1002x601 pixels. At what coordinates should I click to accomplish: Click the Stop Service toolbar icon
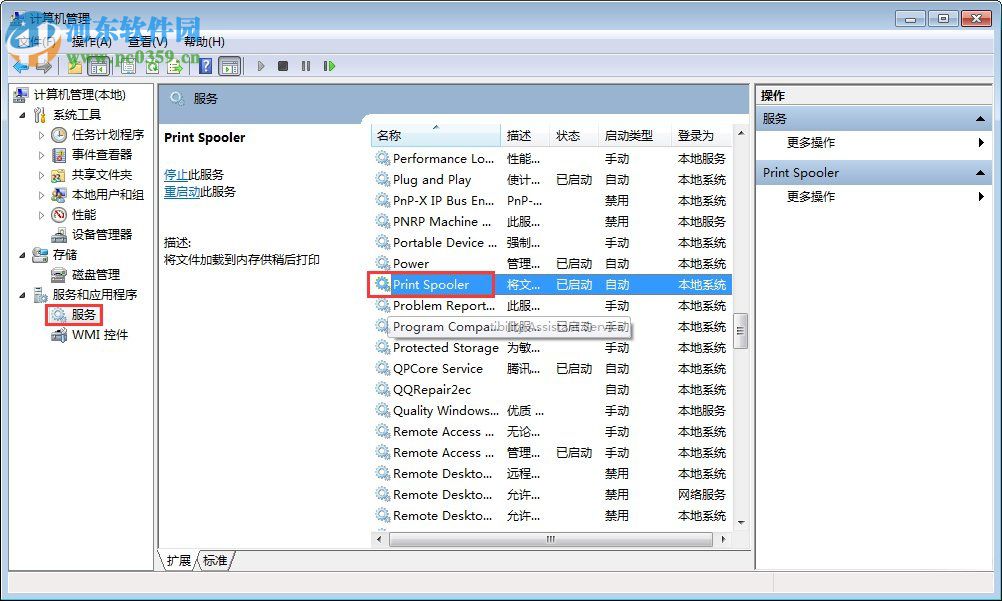[283, 66]
